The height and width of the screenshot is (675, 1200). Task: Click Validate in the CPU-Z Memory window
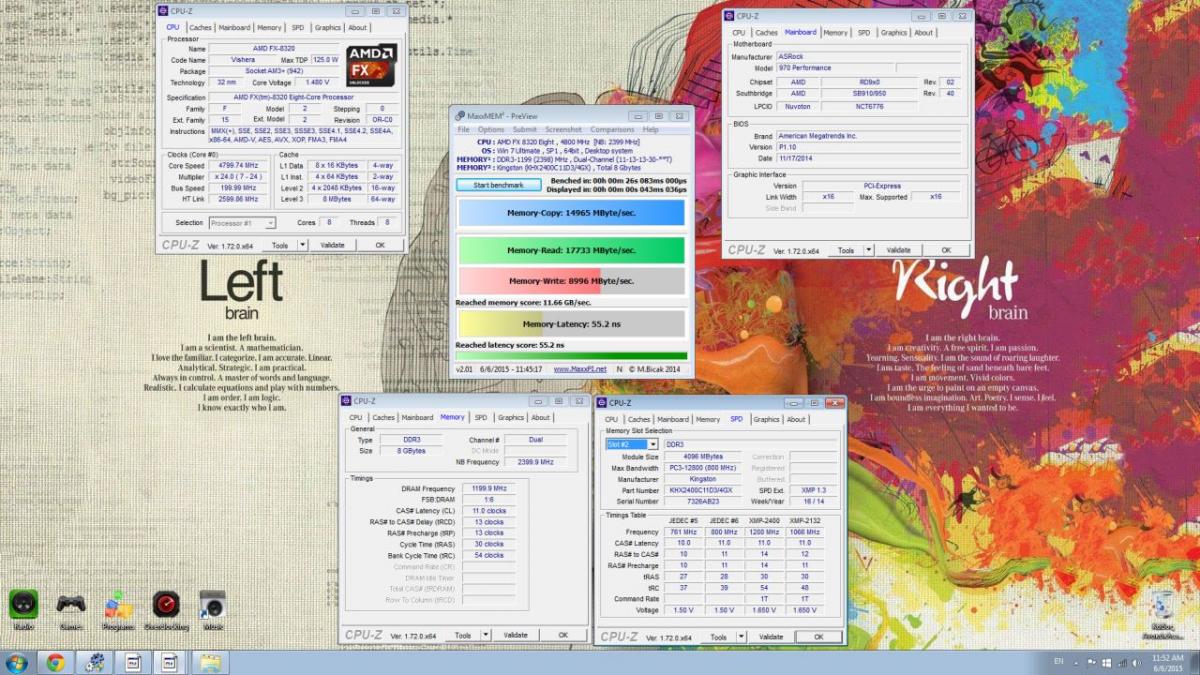pyautogui.click(x=516, y=635)
